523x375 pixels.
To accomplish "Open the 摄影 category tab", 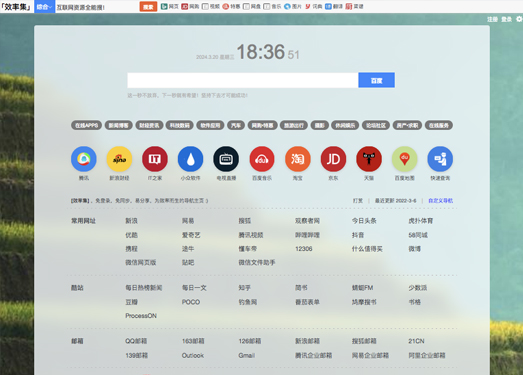I will 320,125.
